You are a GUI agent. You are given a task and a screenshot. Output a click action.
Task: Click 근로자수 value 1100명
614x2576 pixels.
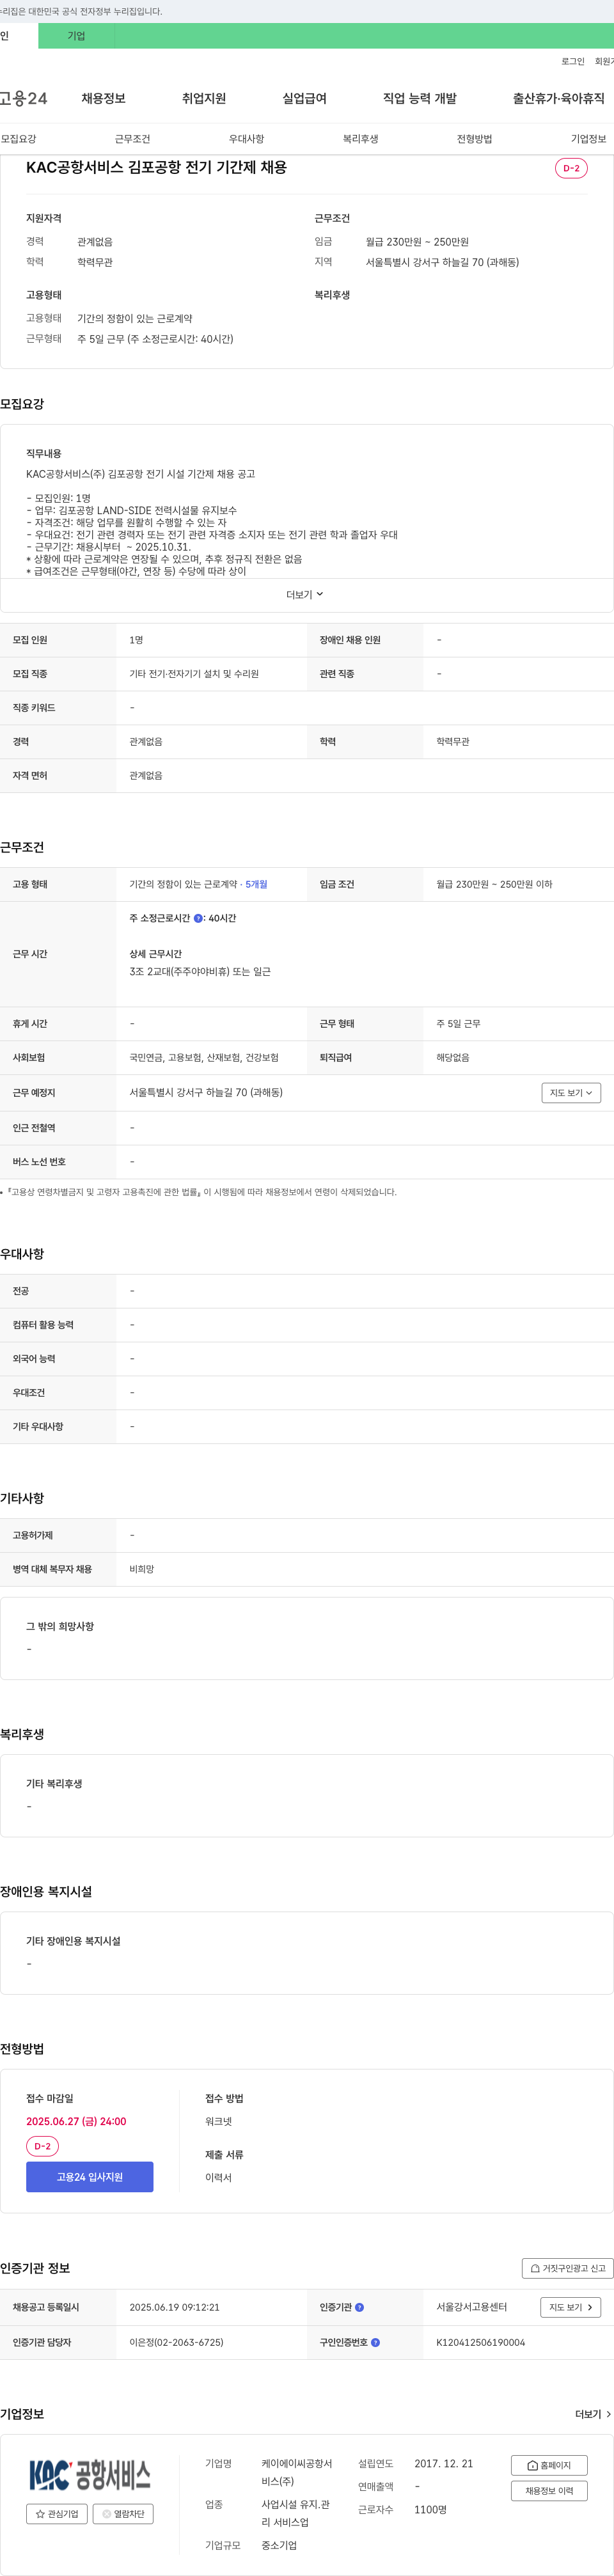point(430,2509)
